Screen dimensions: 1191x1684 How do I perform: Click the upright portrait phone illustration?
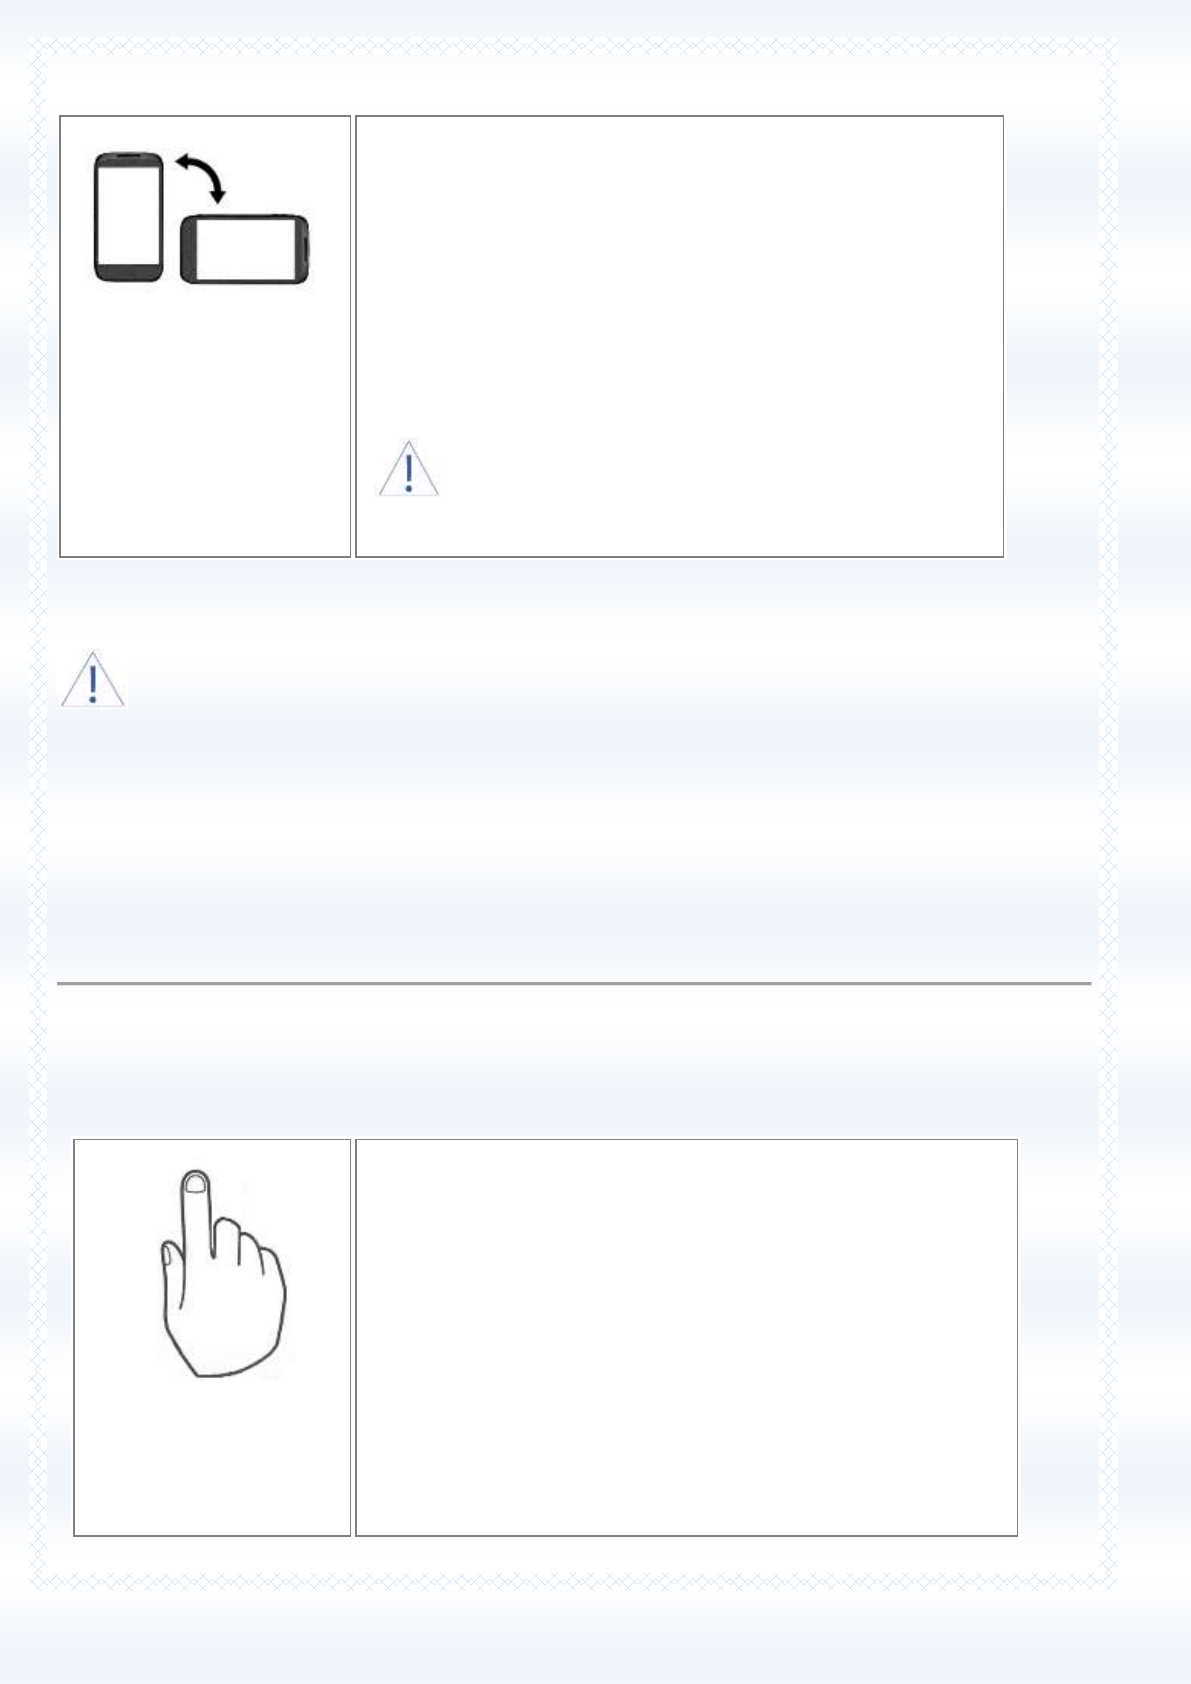point(129,217)
